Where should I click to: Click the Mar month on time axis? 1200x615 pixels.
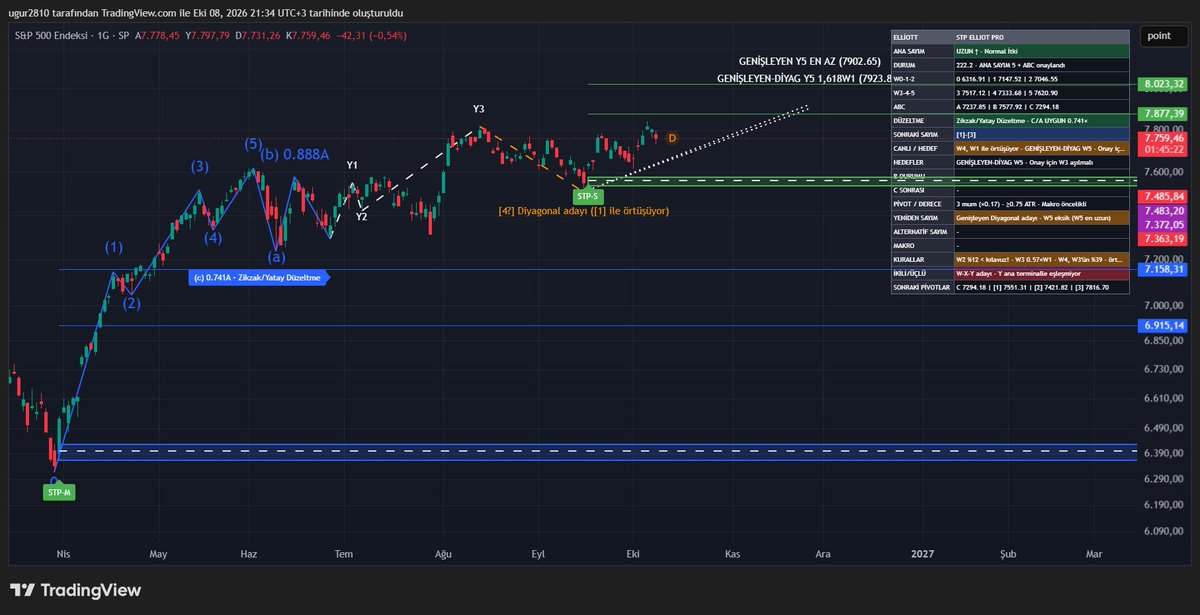pos(1094,553)
